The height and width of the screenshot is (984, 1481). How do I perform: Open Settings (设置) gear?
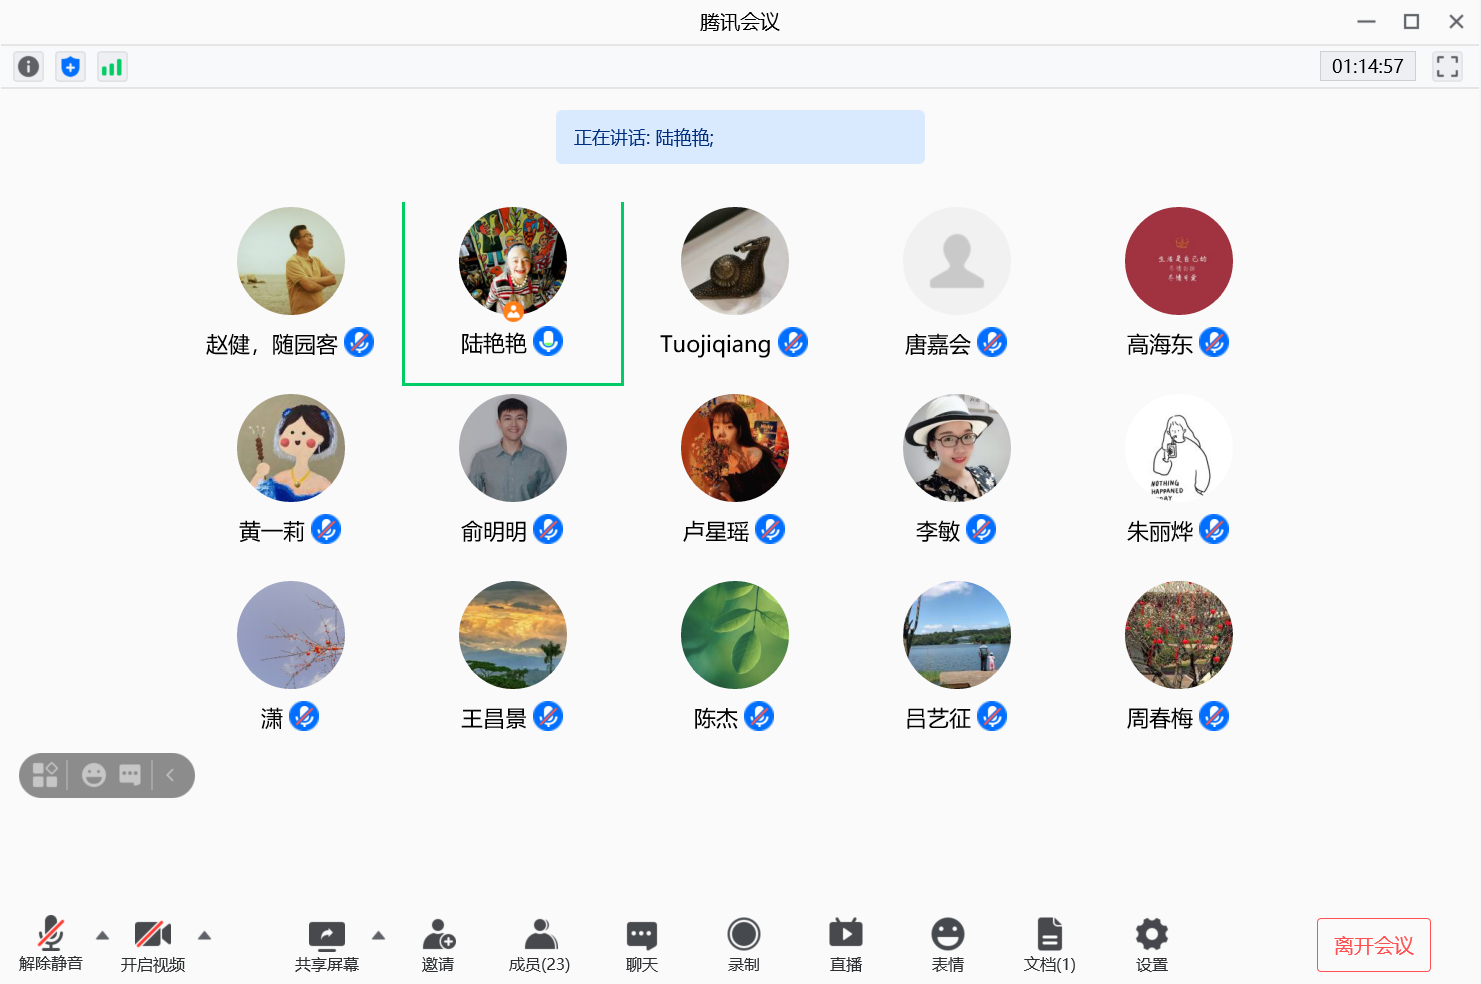1151,944
